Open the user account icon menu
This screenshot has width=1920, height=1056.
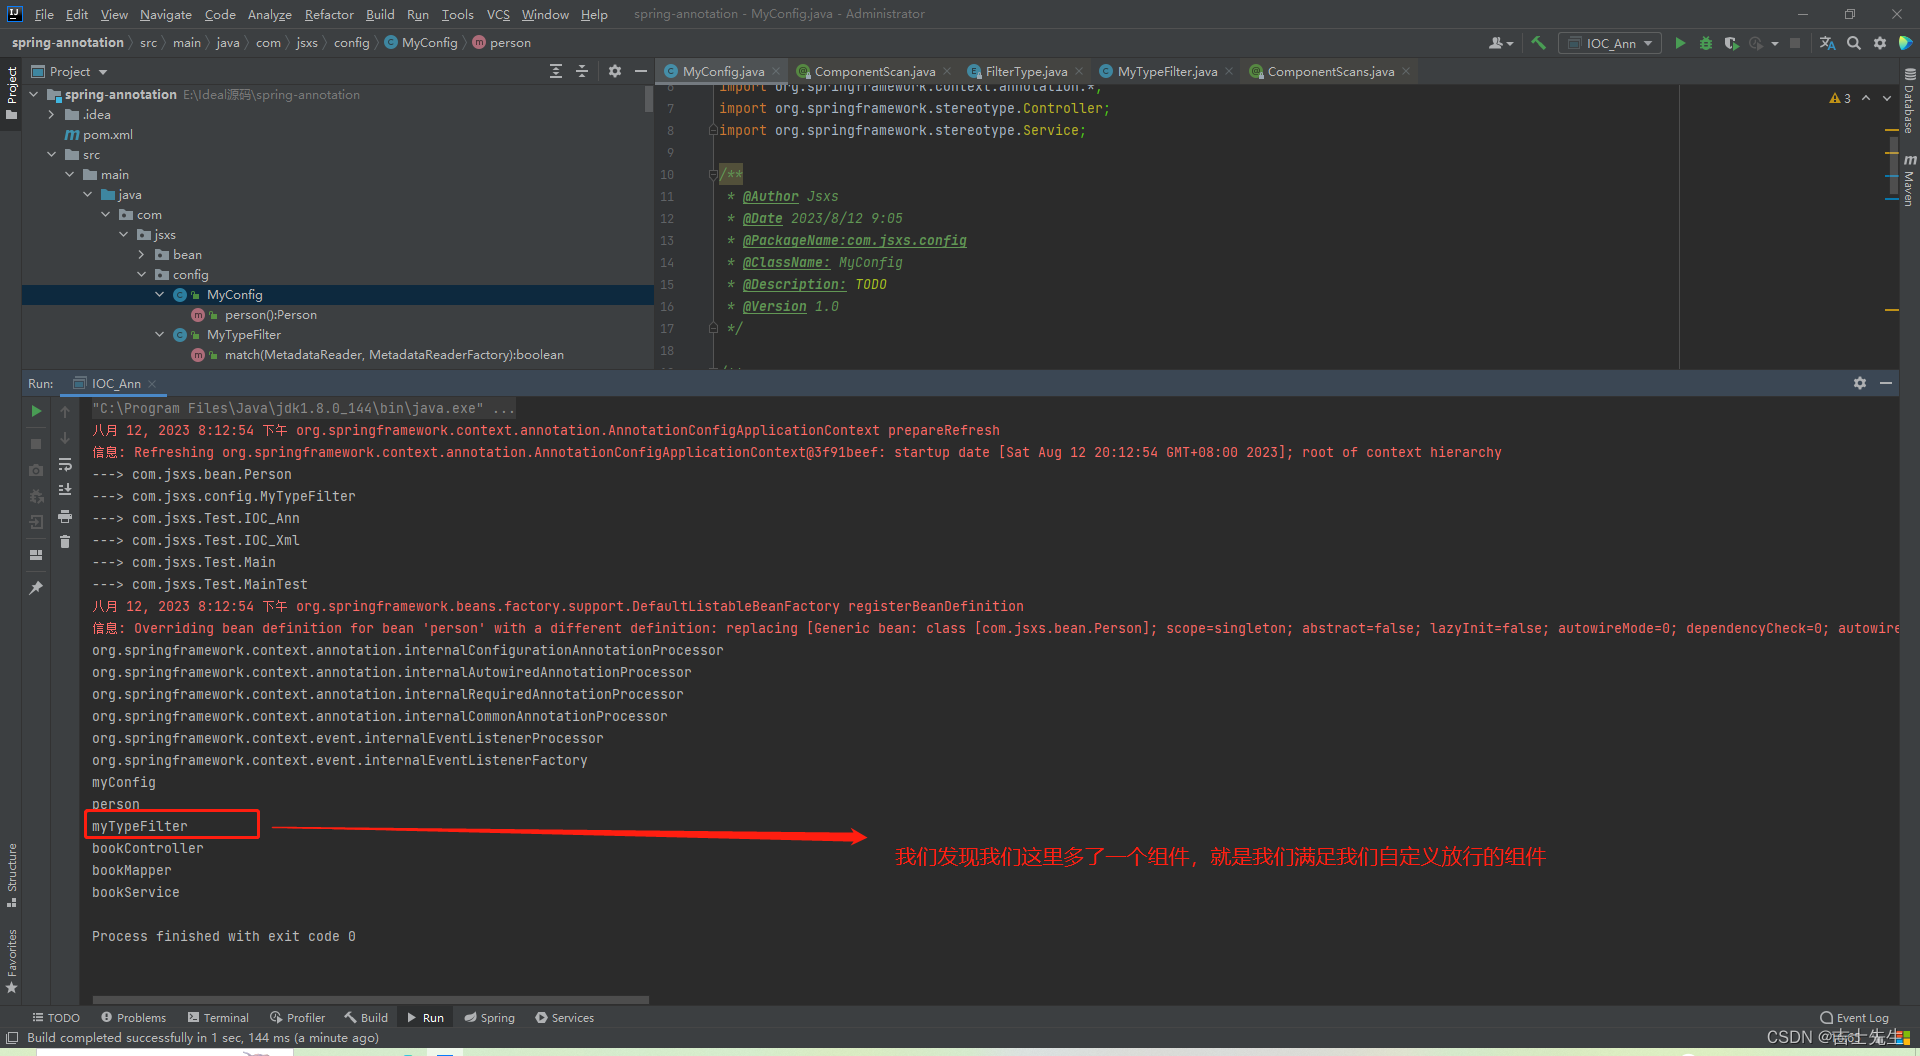[x=1500, y=43]
